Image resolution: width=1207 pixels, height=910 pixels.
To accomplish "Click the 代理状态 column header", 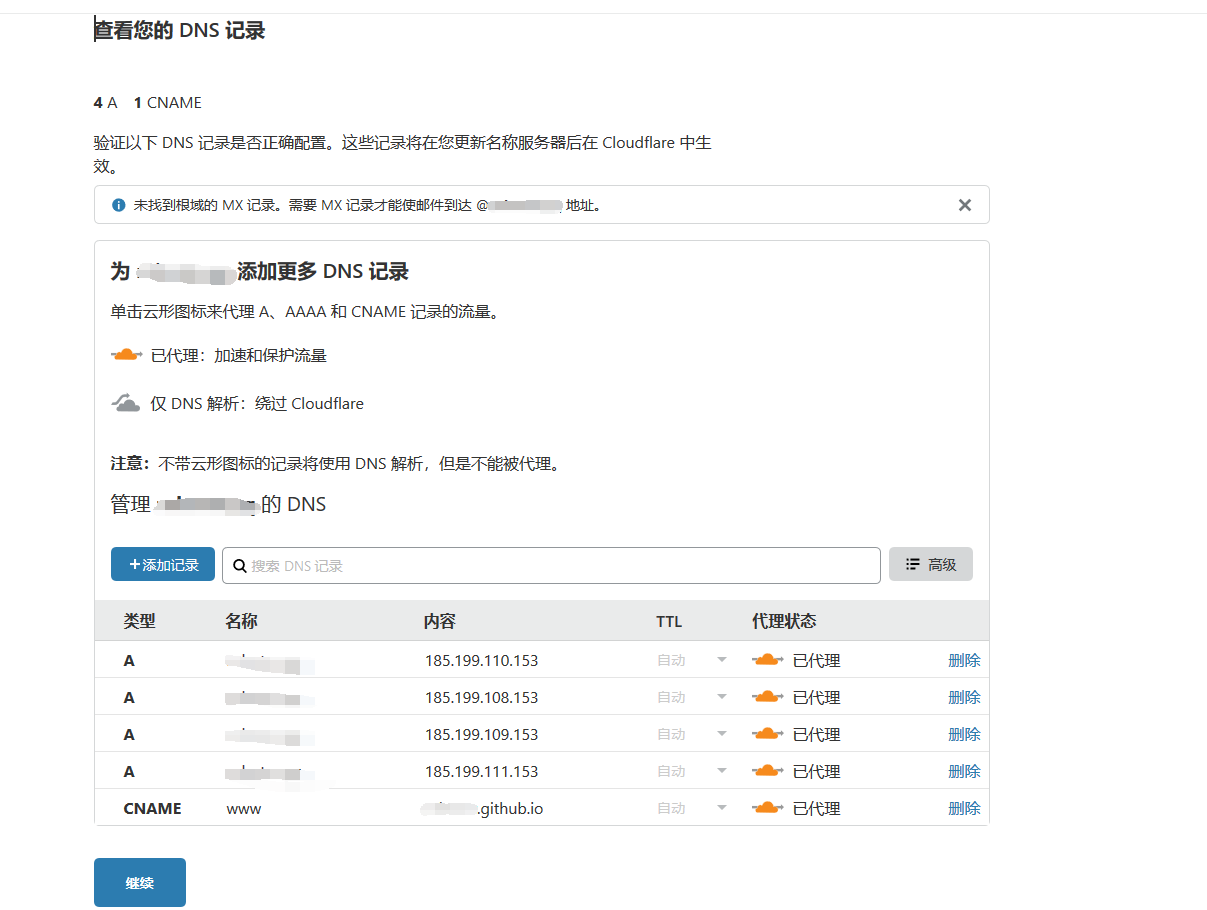I will pyautogui.click(x=784, y=621).
